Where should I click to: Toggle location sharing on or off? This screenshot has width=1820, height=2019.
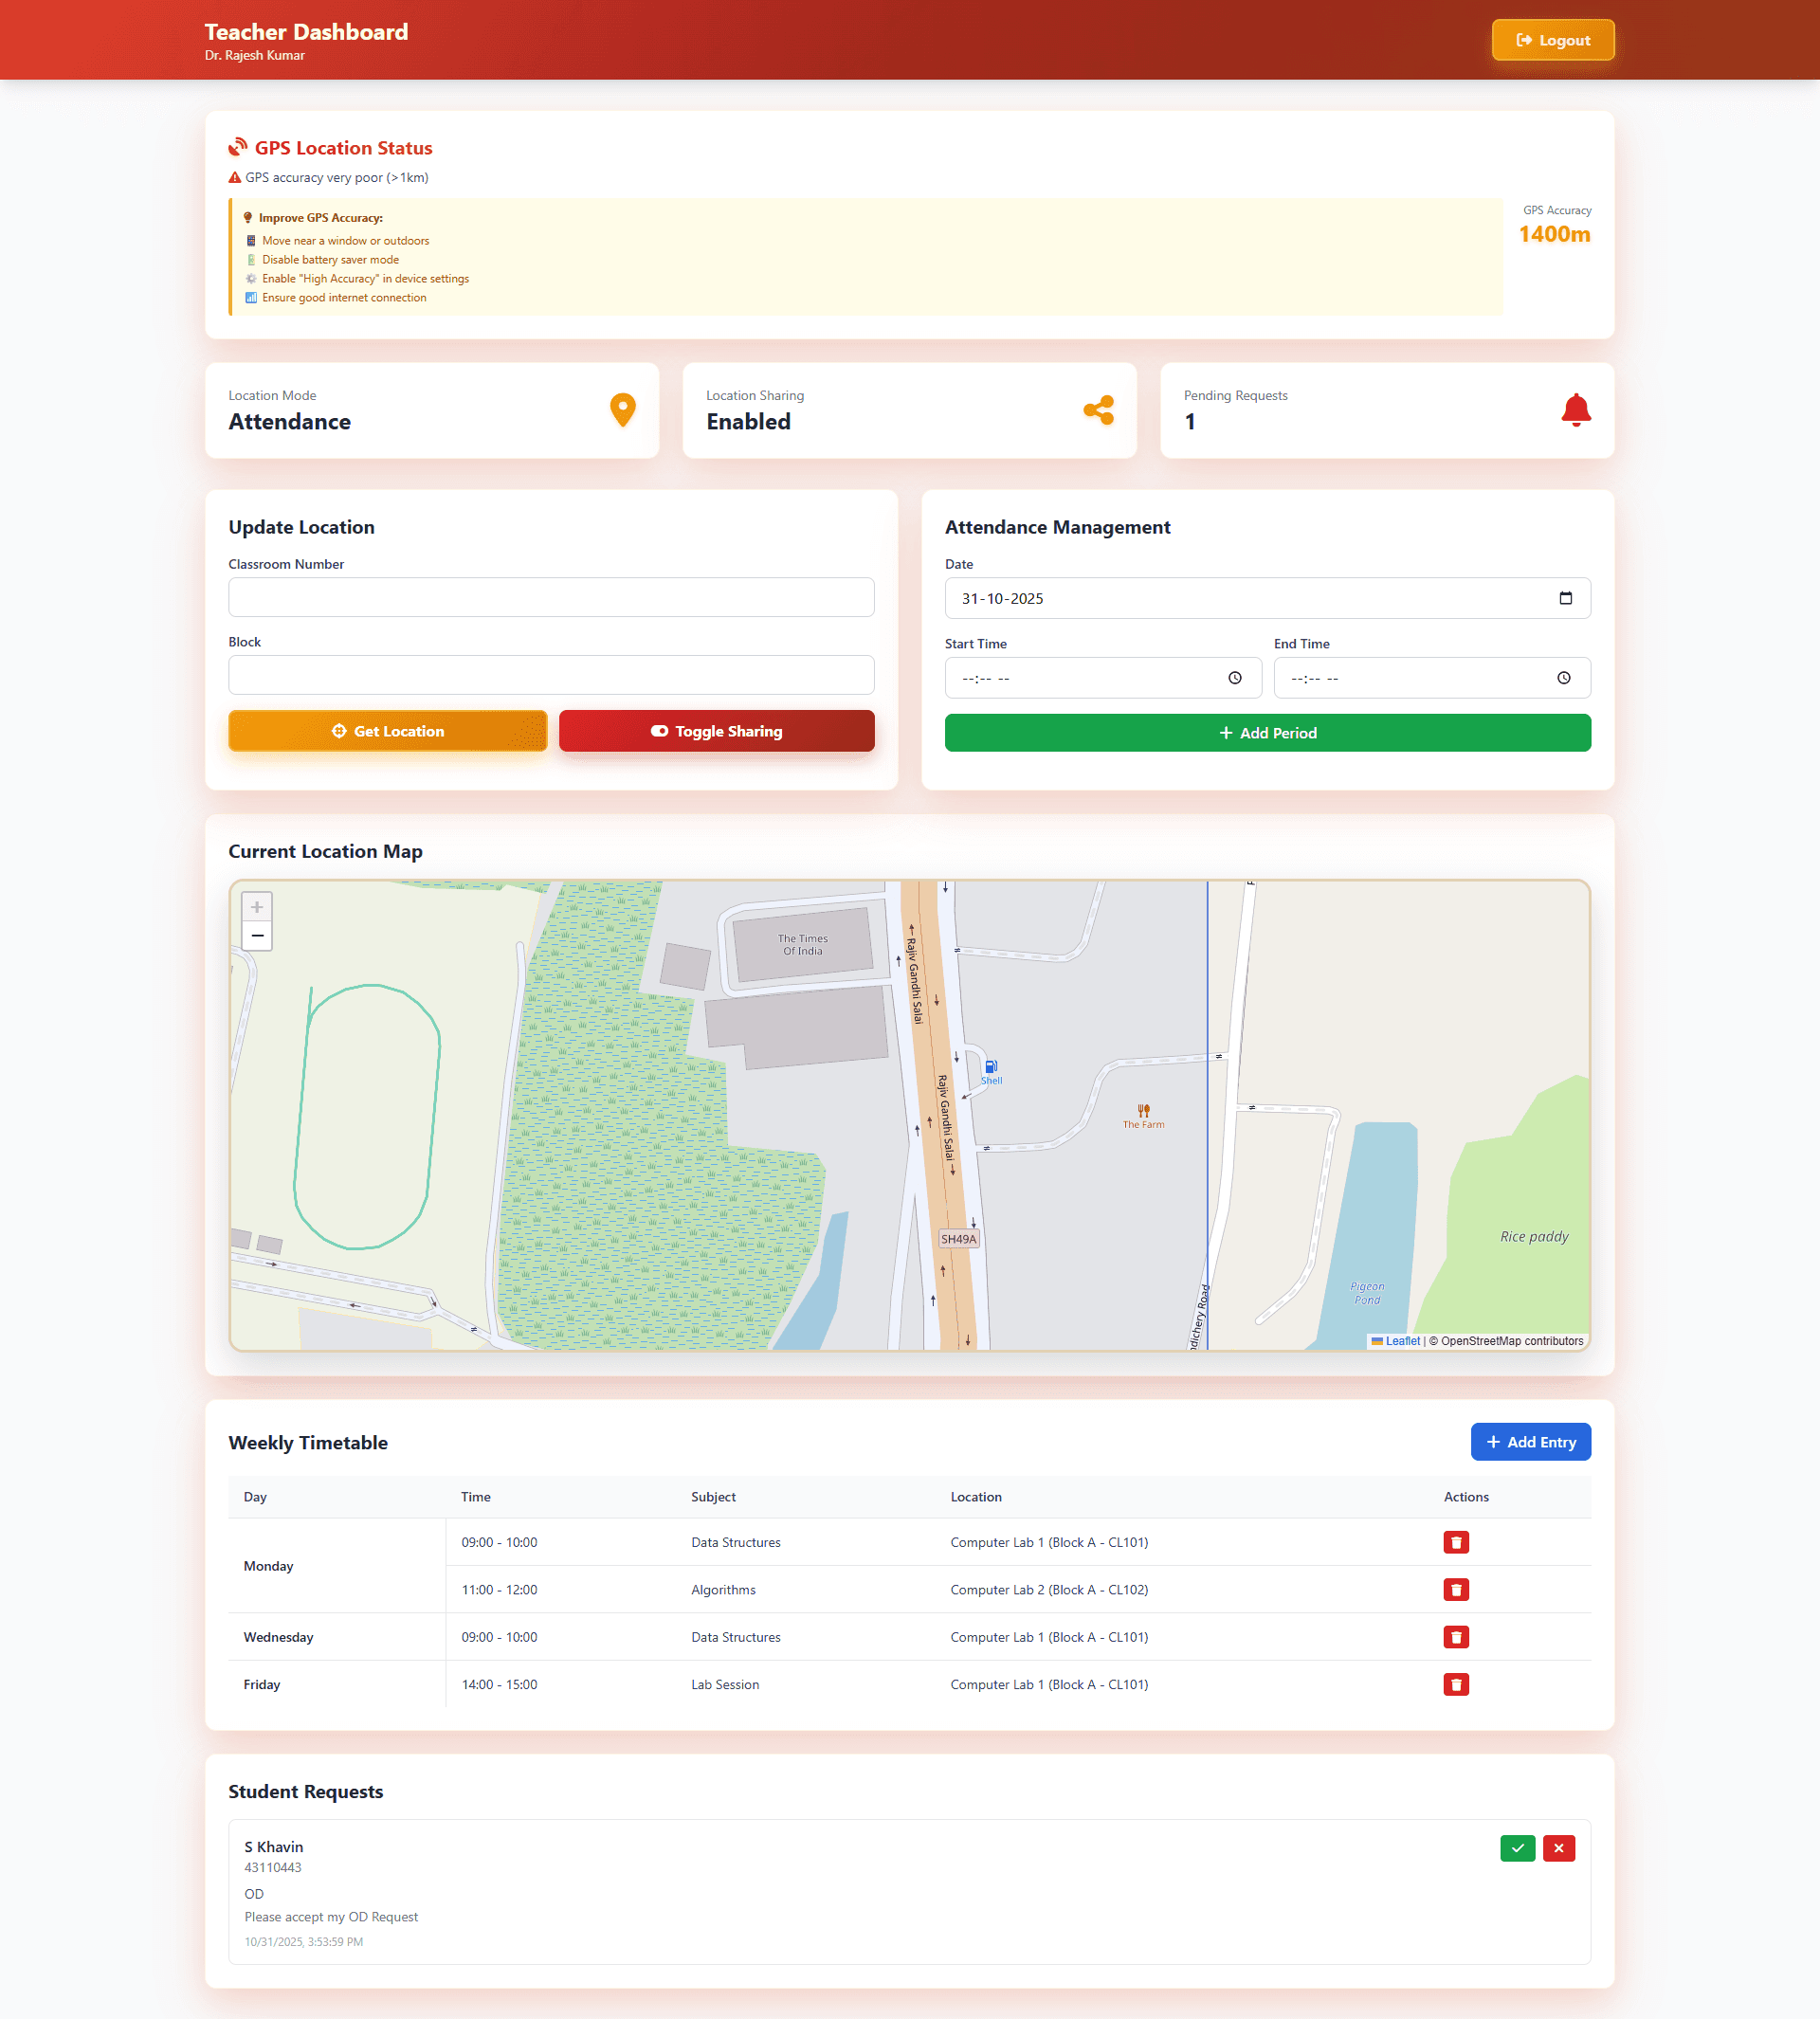716,731
